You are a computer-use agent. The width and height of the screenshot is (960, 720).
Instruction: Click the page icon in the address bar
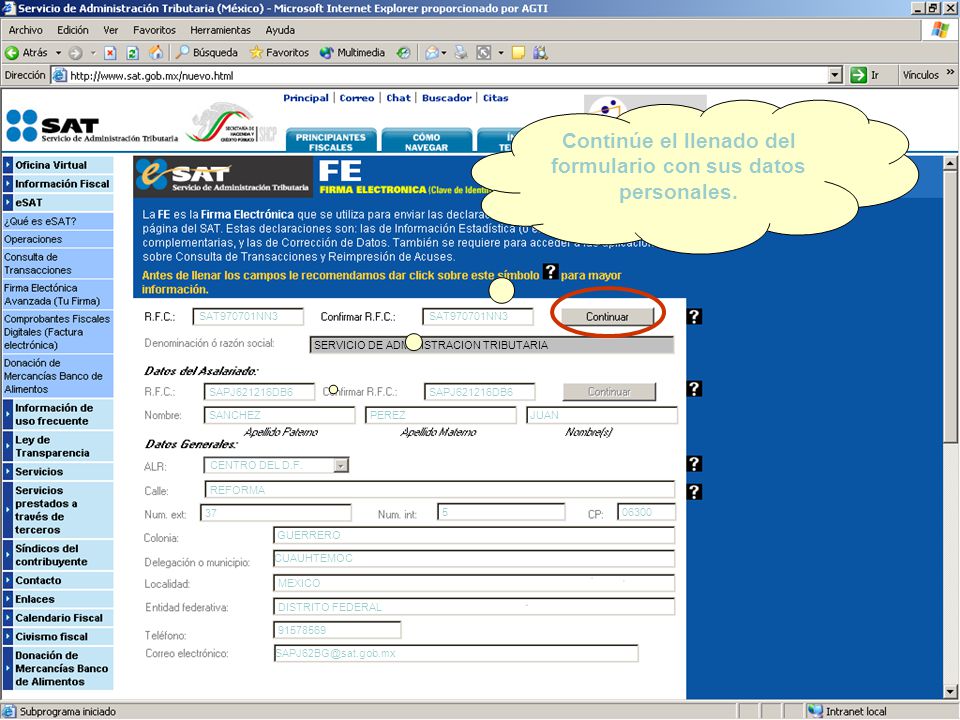click(x=59, y=75)
